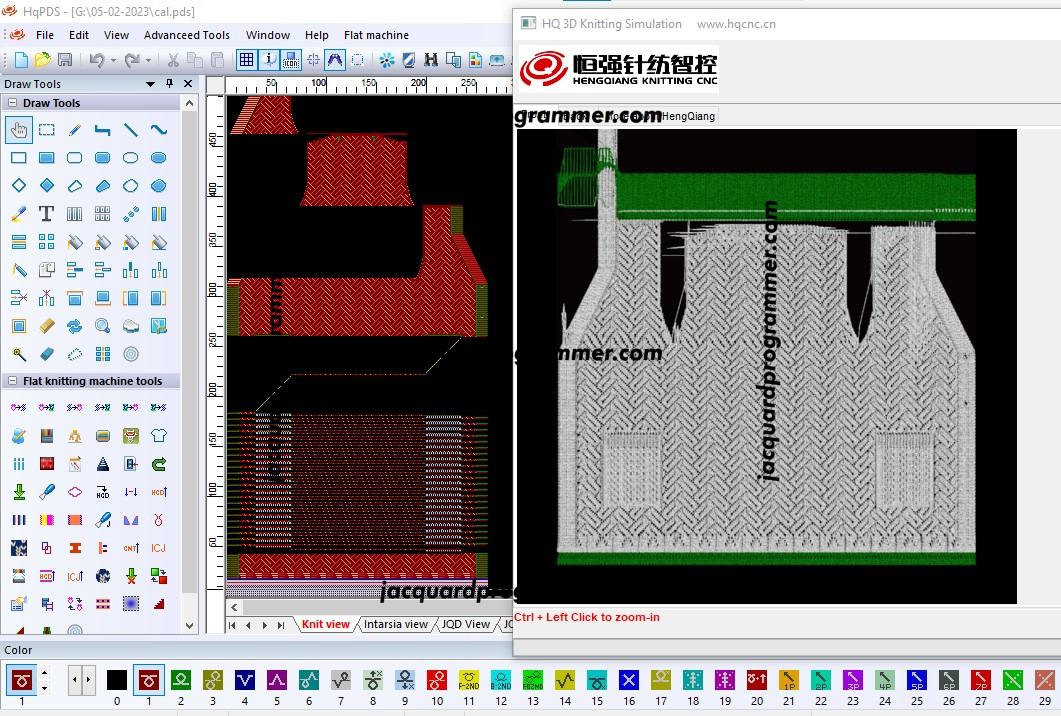Switch to the Intarsia view tab
Image resolution: width=1061 pixels, height=716 pixels.
396,624
